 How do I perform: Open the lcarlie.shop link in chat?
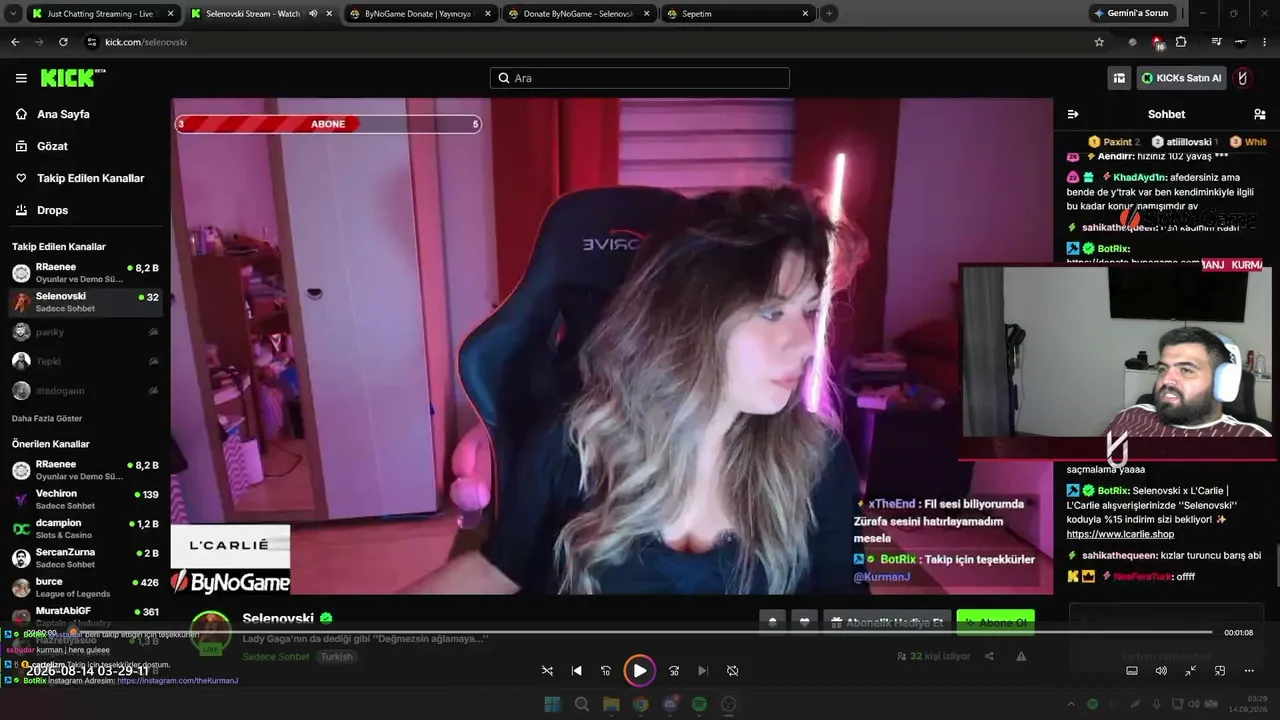1120,534
